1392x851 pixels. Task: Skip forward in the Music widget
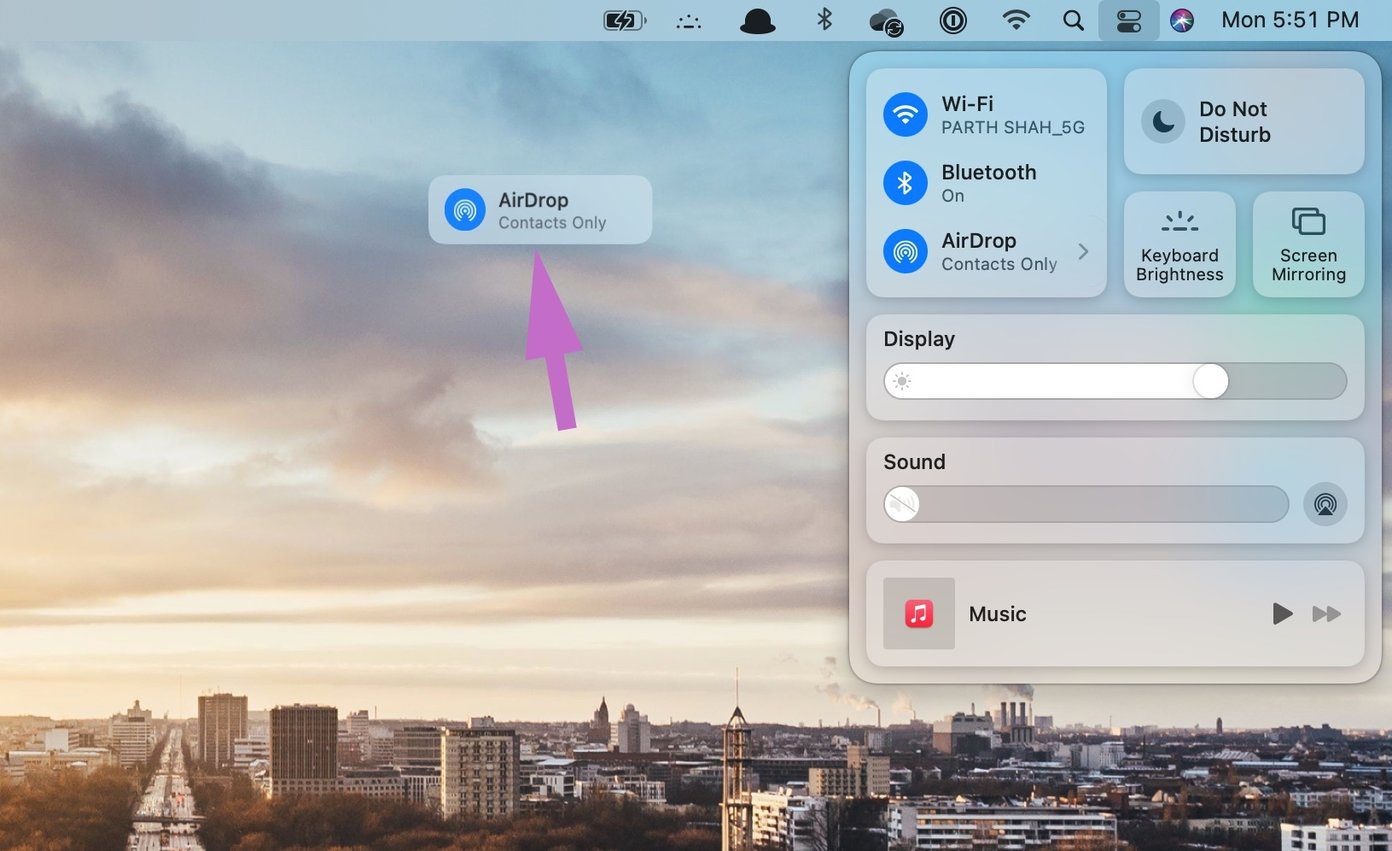[1326, 614]
